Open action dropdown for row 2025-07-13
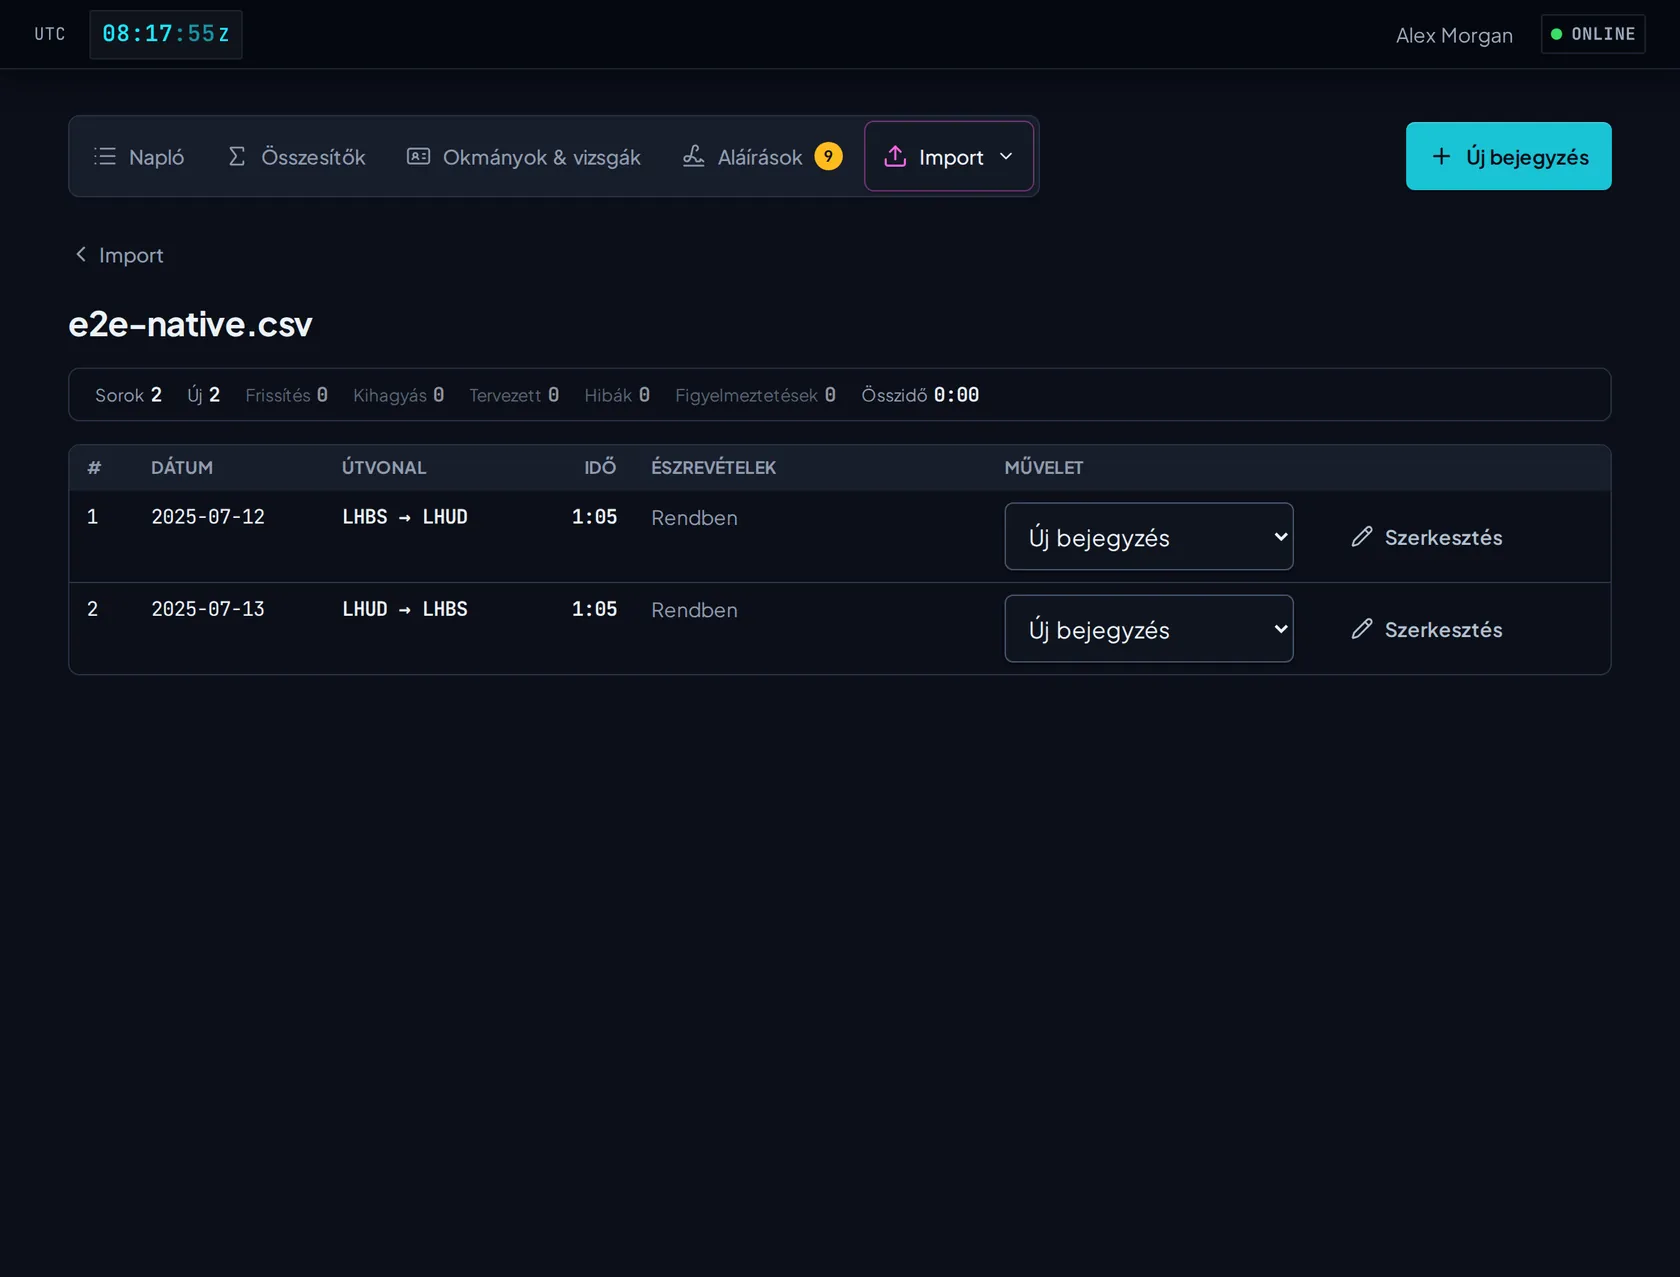The height and width of the screenshot is (1277, 1680). (x=1149, y=629)
